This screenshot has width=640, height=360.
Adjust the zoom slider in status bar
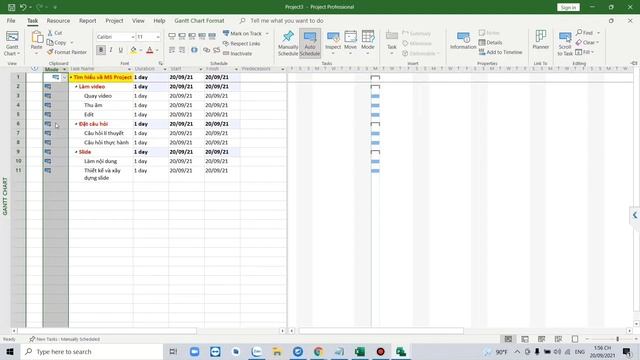(618, 339)
